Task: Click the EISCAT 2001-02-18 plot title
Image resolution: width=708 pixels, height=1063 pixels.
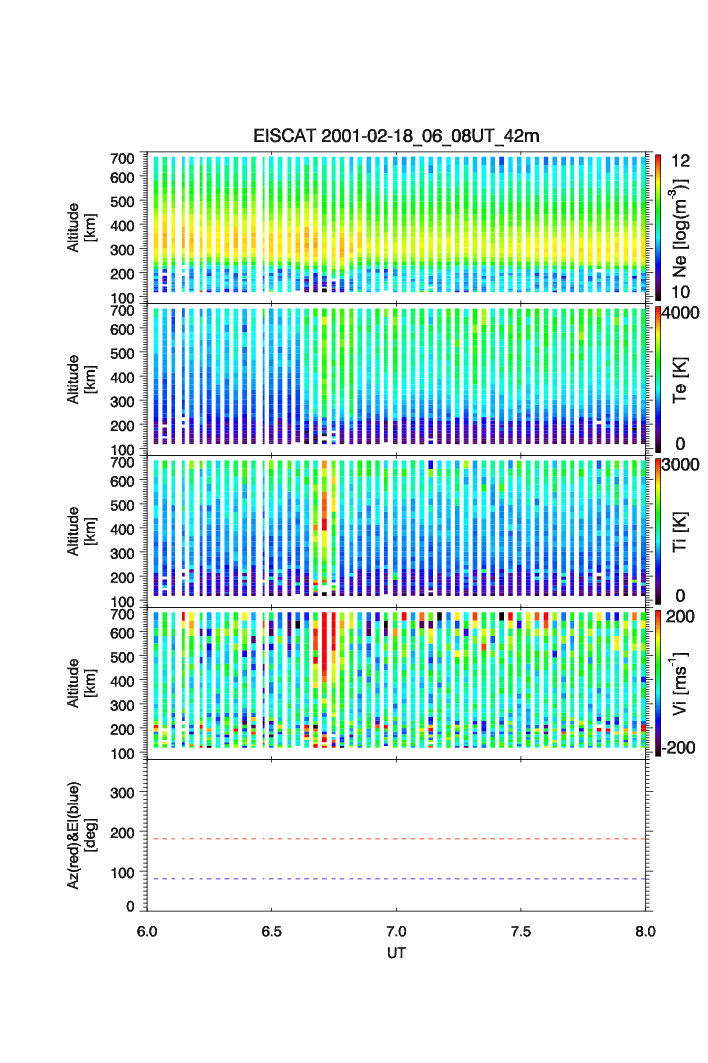Action: point(396,136)
